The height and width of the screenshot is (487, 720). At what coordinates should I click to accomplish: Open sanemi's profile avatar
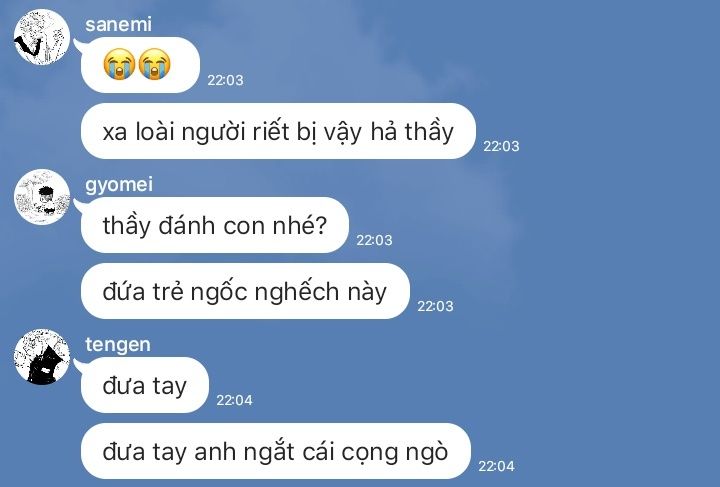(x=42, y=37)
